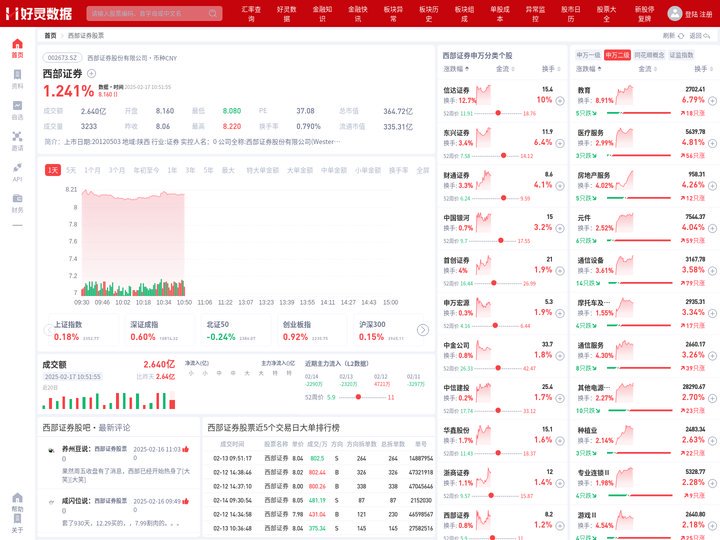
Task: Select the 1年 chart range
Action: [172, 170]
